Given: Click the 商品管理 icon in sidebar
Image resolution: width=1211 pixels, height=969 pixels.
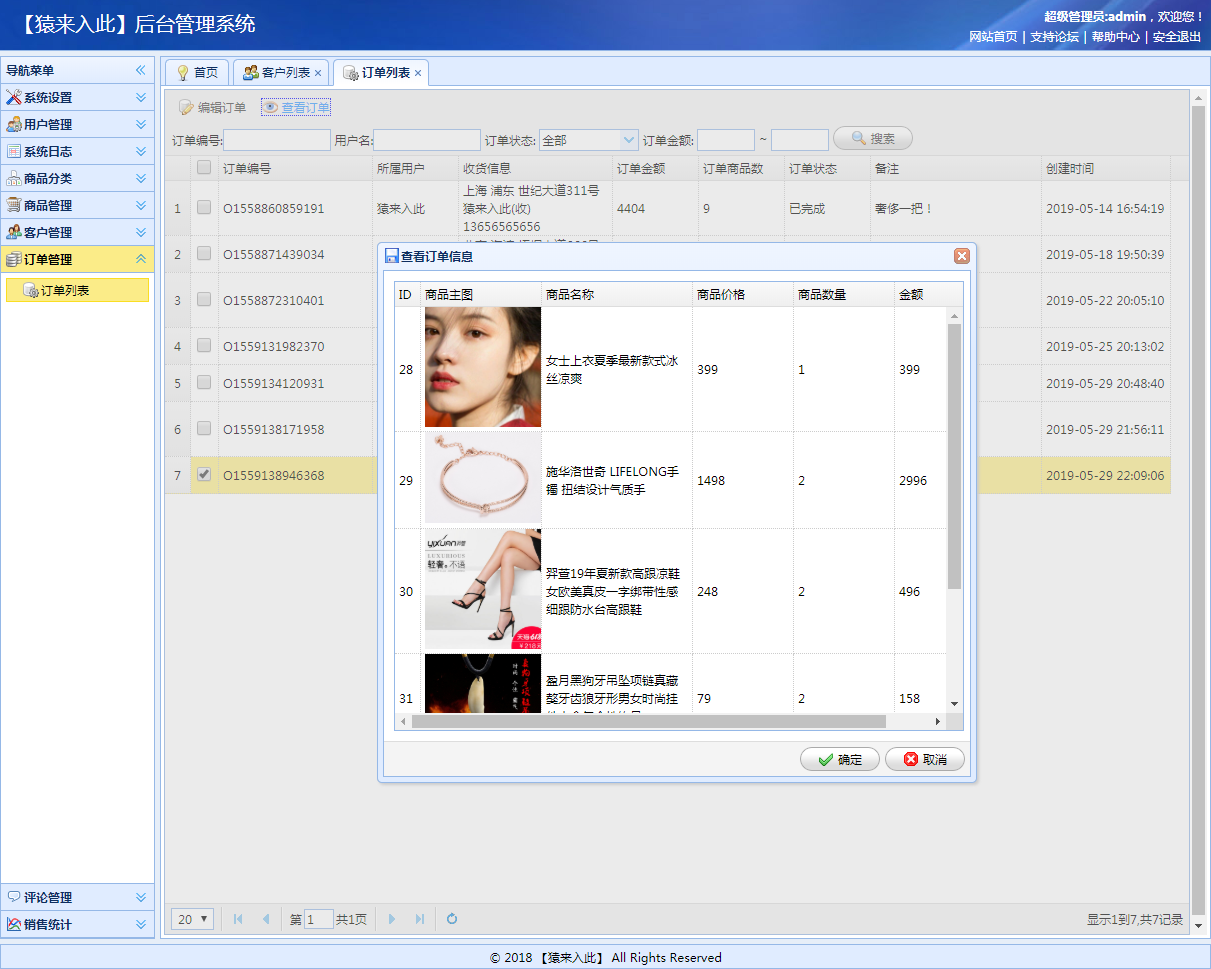Looking at the screenshot, I should [14, 206].
